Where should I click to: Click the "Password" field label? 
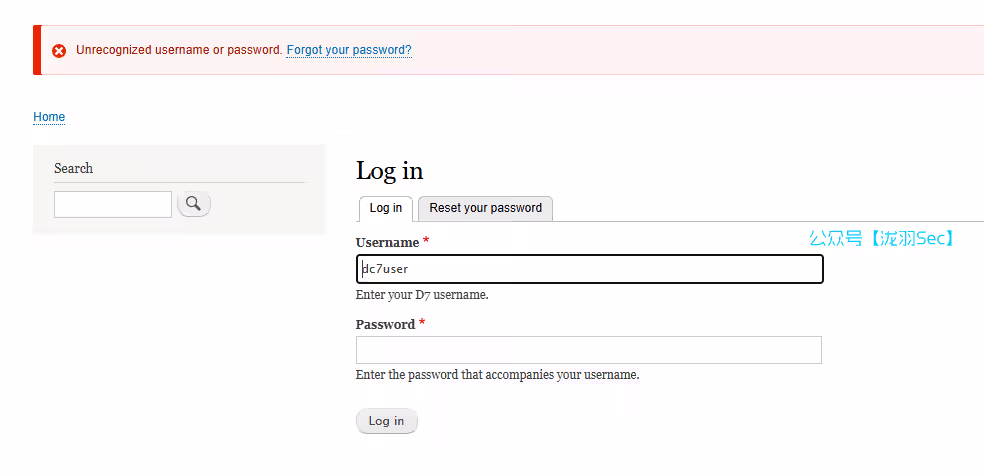click(x=385, y=324)
